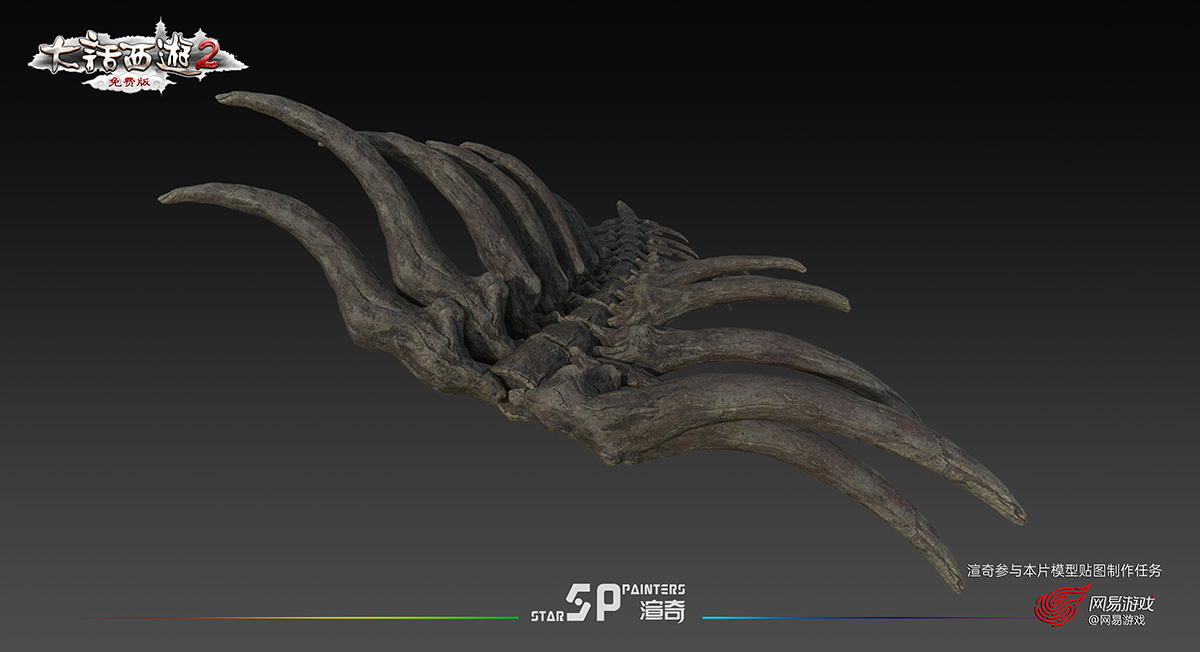Open the @网易游戏 handle link

click(1116, 621)
